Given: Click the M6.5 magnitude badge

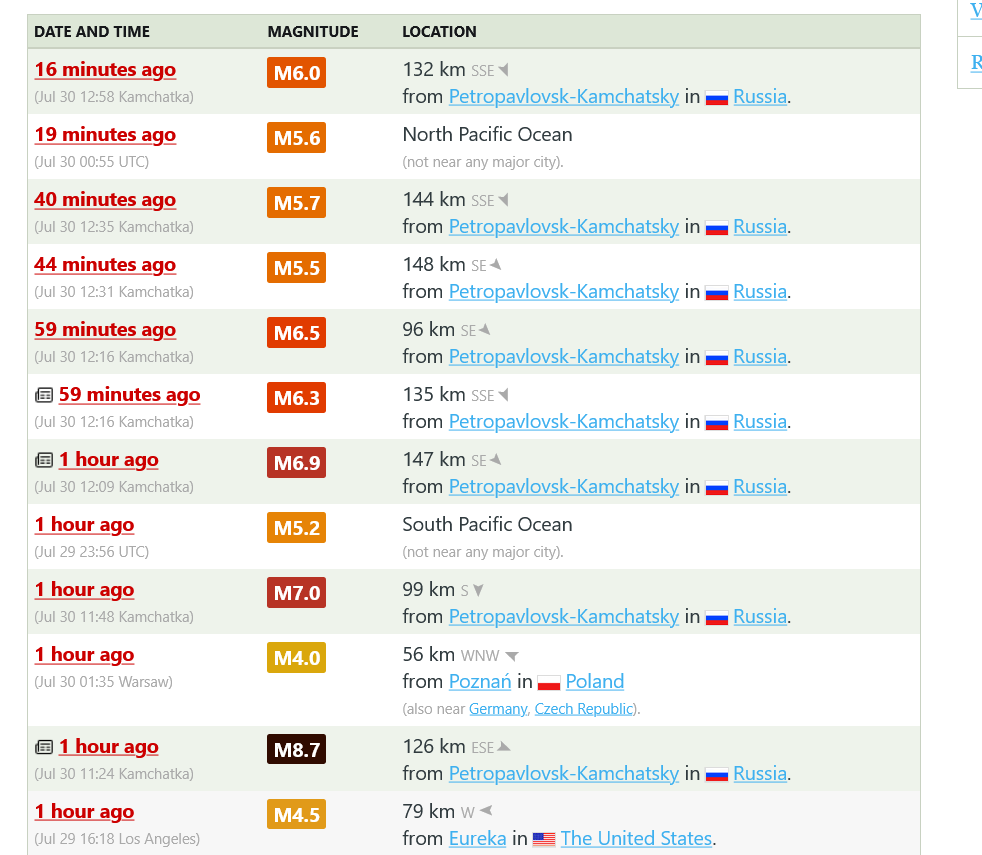Looking at the screenshot, I should [x=296, y=333].
